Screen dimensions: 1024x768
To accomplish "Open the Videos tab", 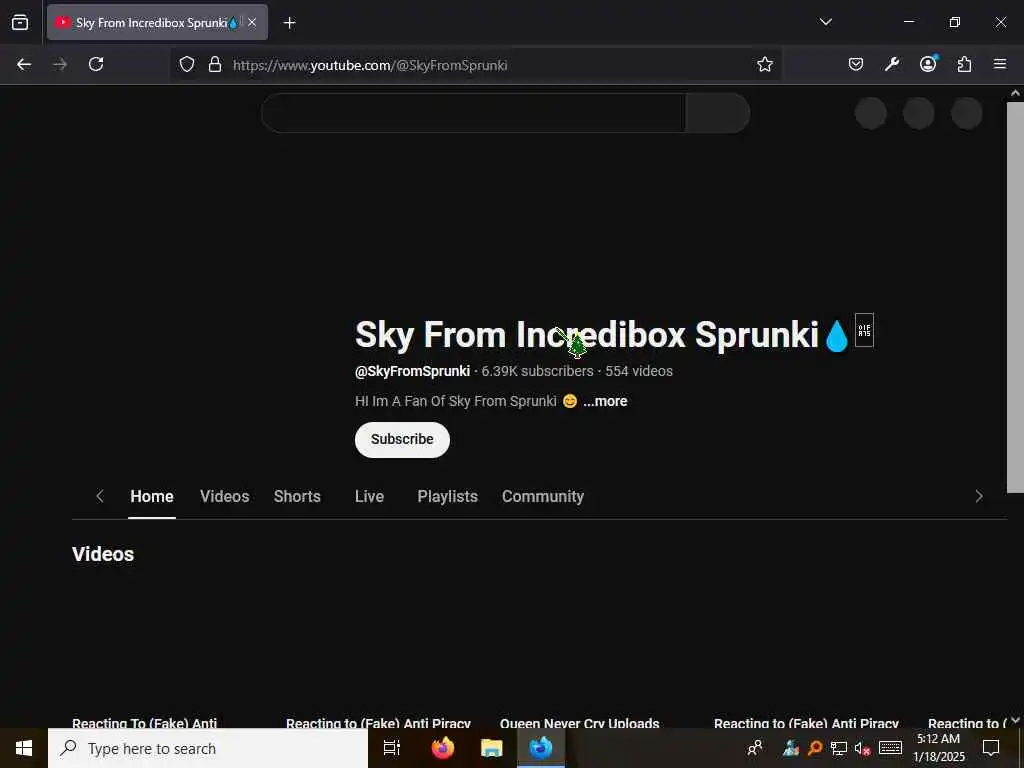I will click(x=225, y=496).
